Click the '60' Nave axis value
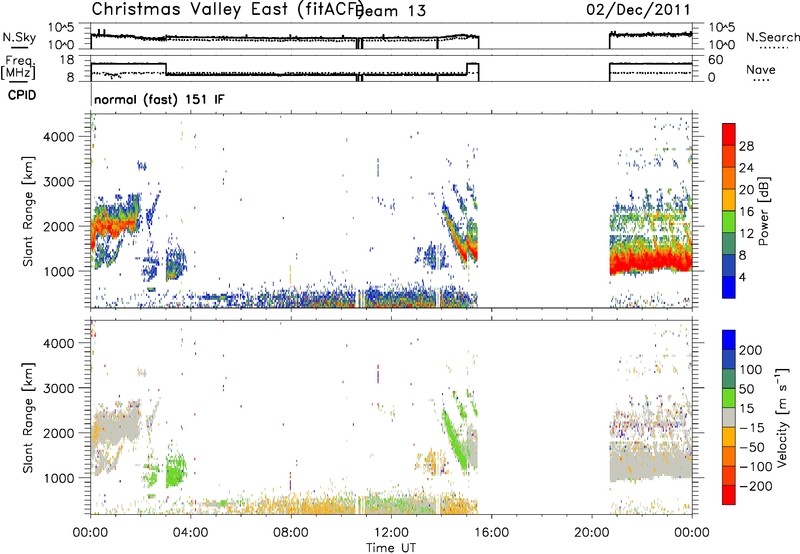Screen dimensions: 800x554 715,60
